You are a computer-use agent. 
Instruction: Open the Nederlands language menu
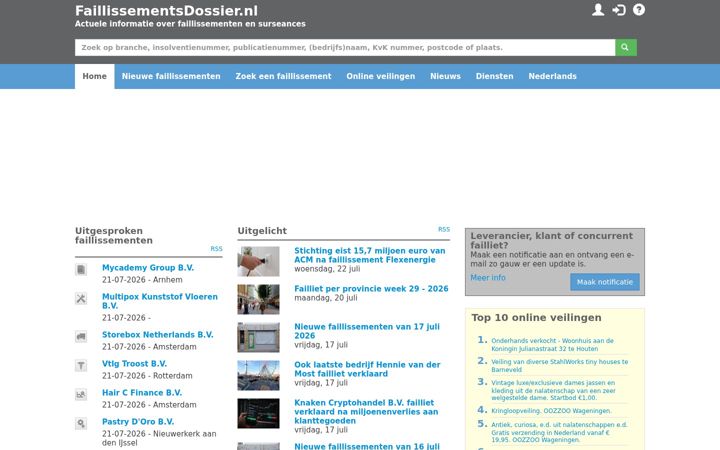[552, 76]
